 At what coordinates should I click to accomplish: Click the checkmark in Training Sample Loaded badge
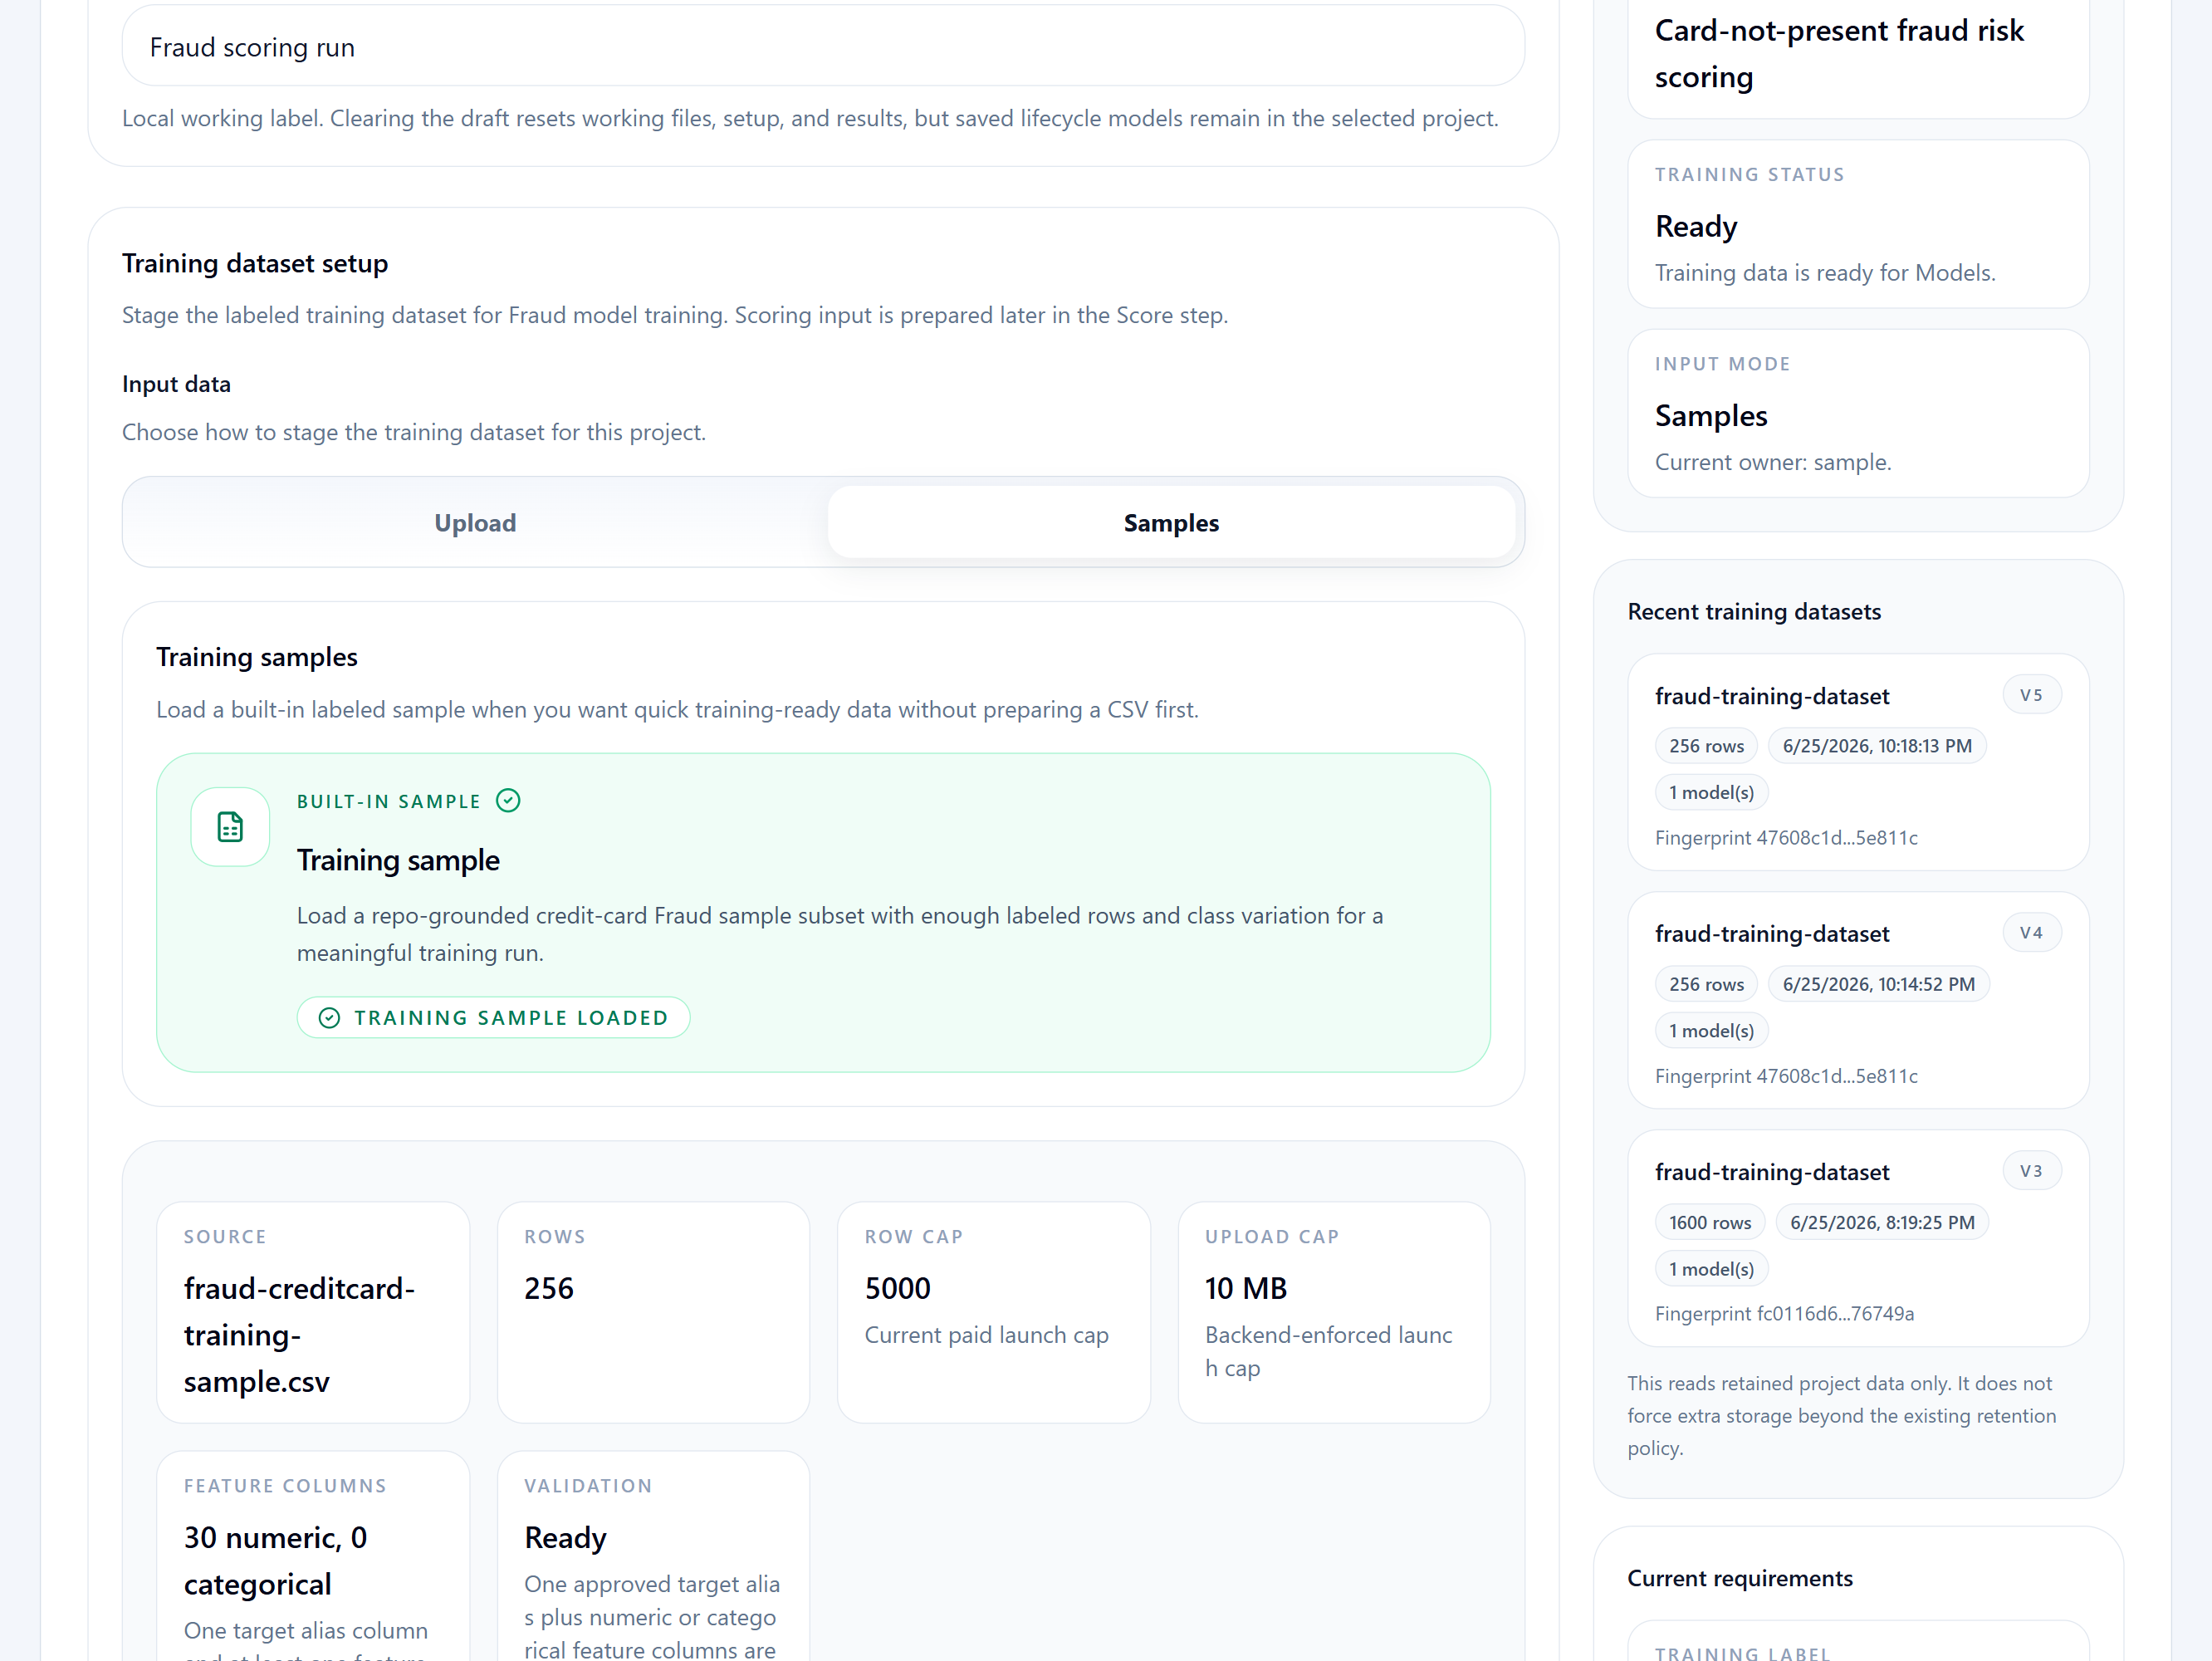[329, 1018]
